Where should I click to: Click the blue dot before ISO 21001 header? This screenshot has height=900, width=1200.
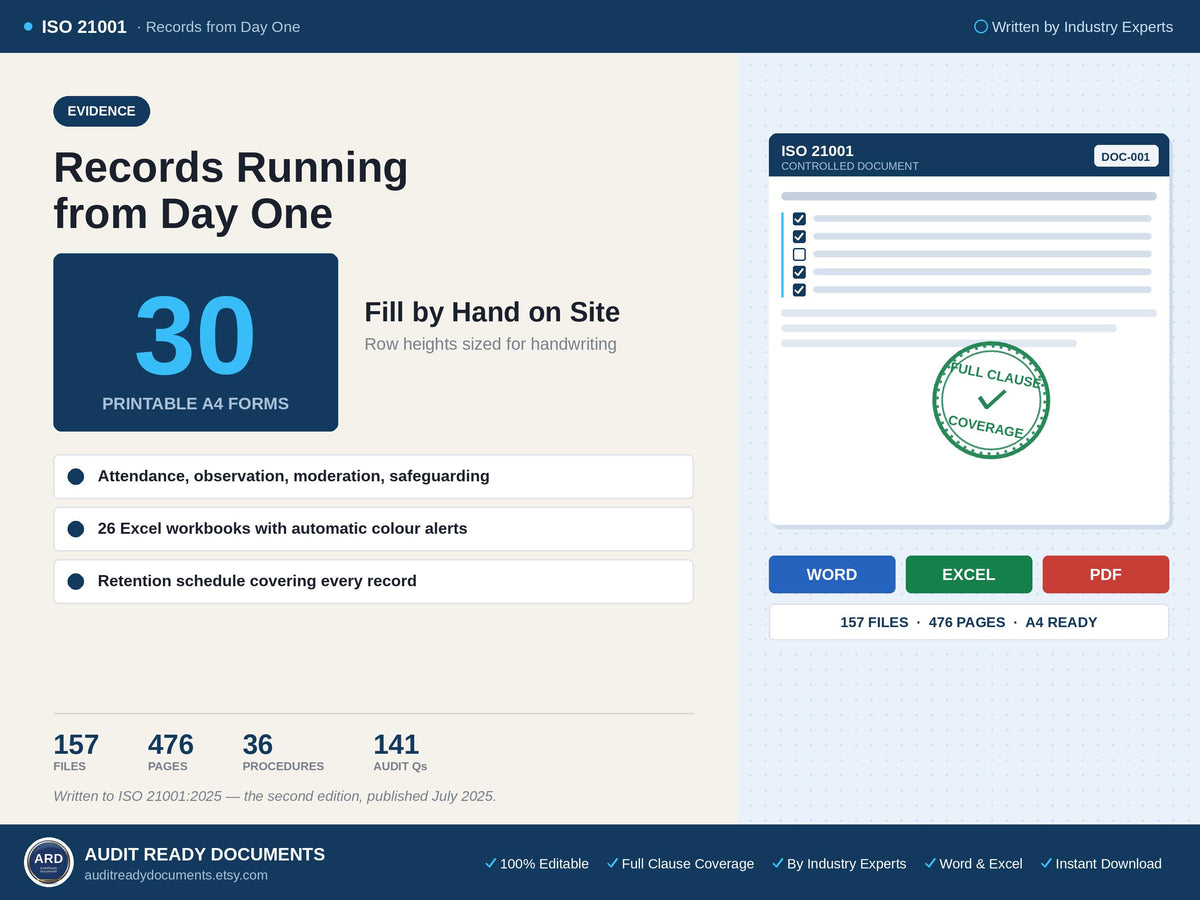click(28, 27)
